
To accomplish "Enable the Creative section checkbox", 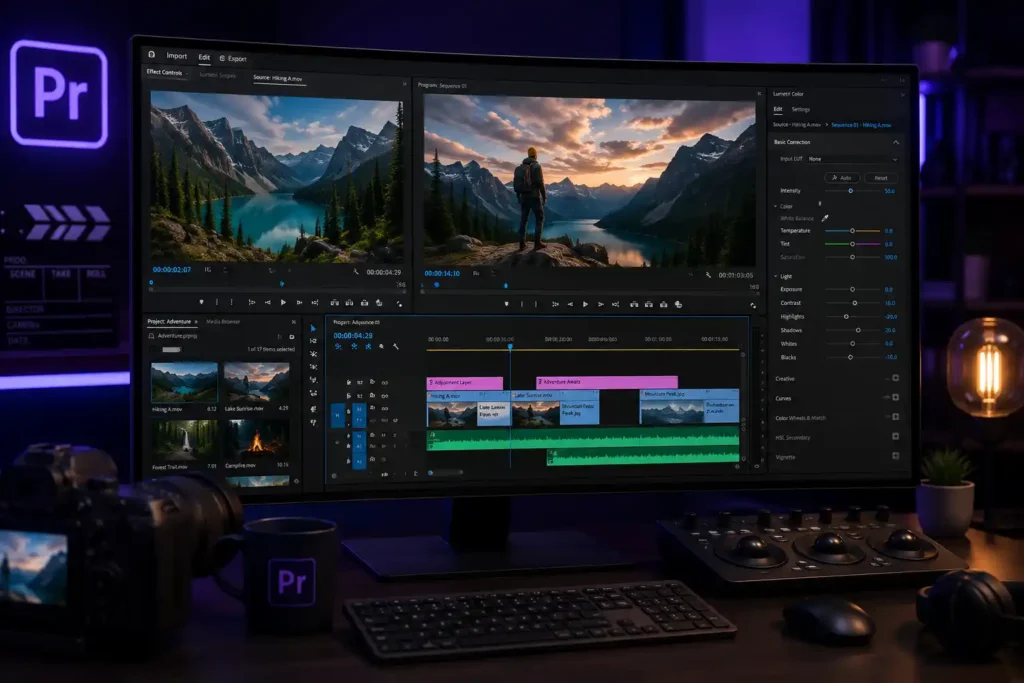I will [x=895, y=378].
